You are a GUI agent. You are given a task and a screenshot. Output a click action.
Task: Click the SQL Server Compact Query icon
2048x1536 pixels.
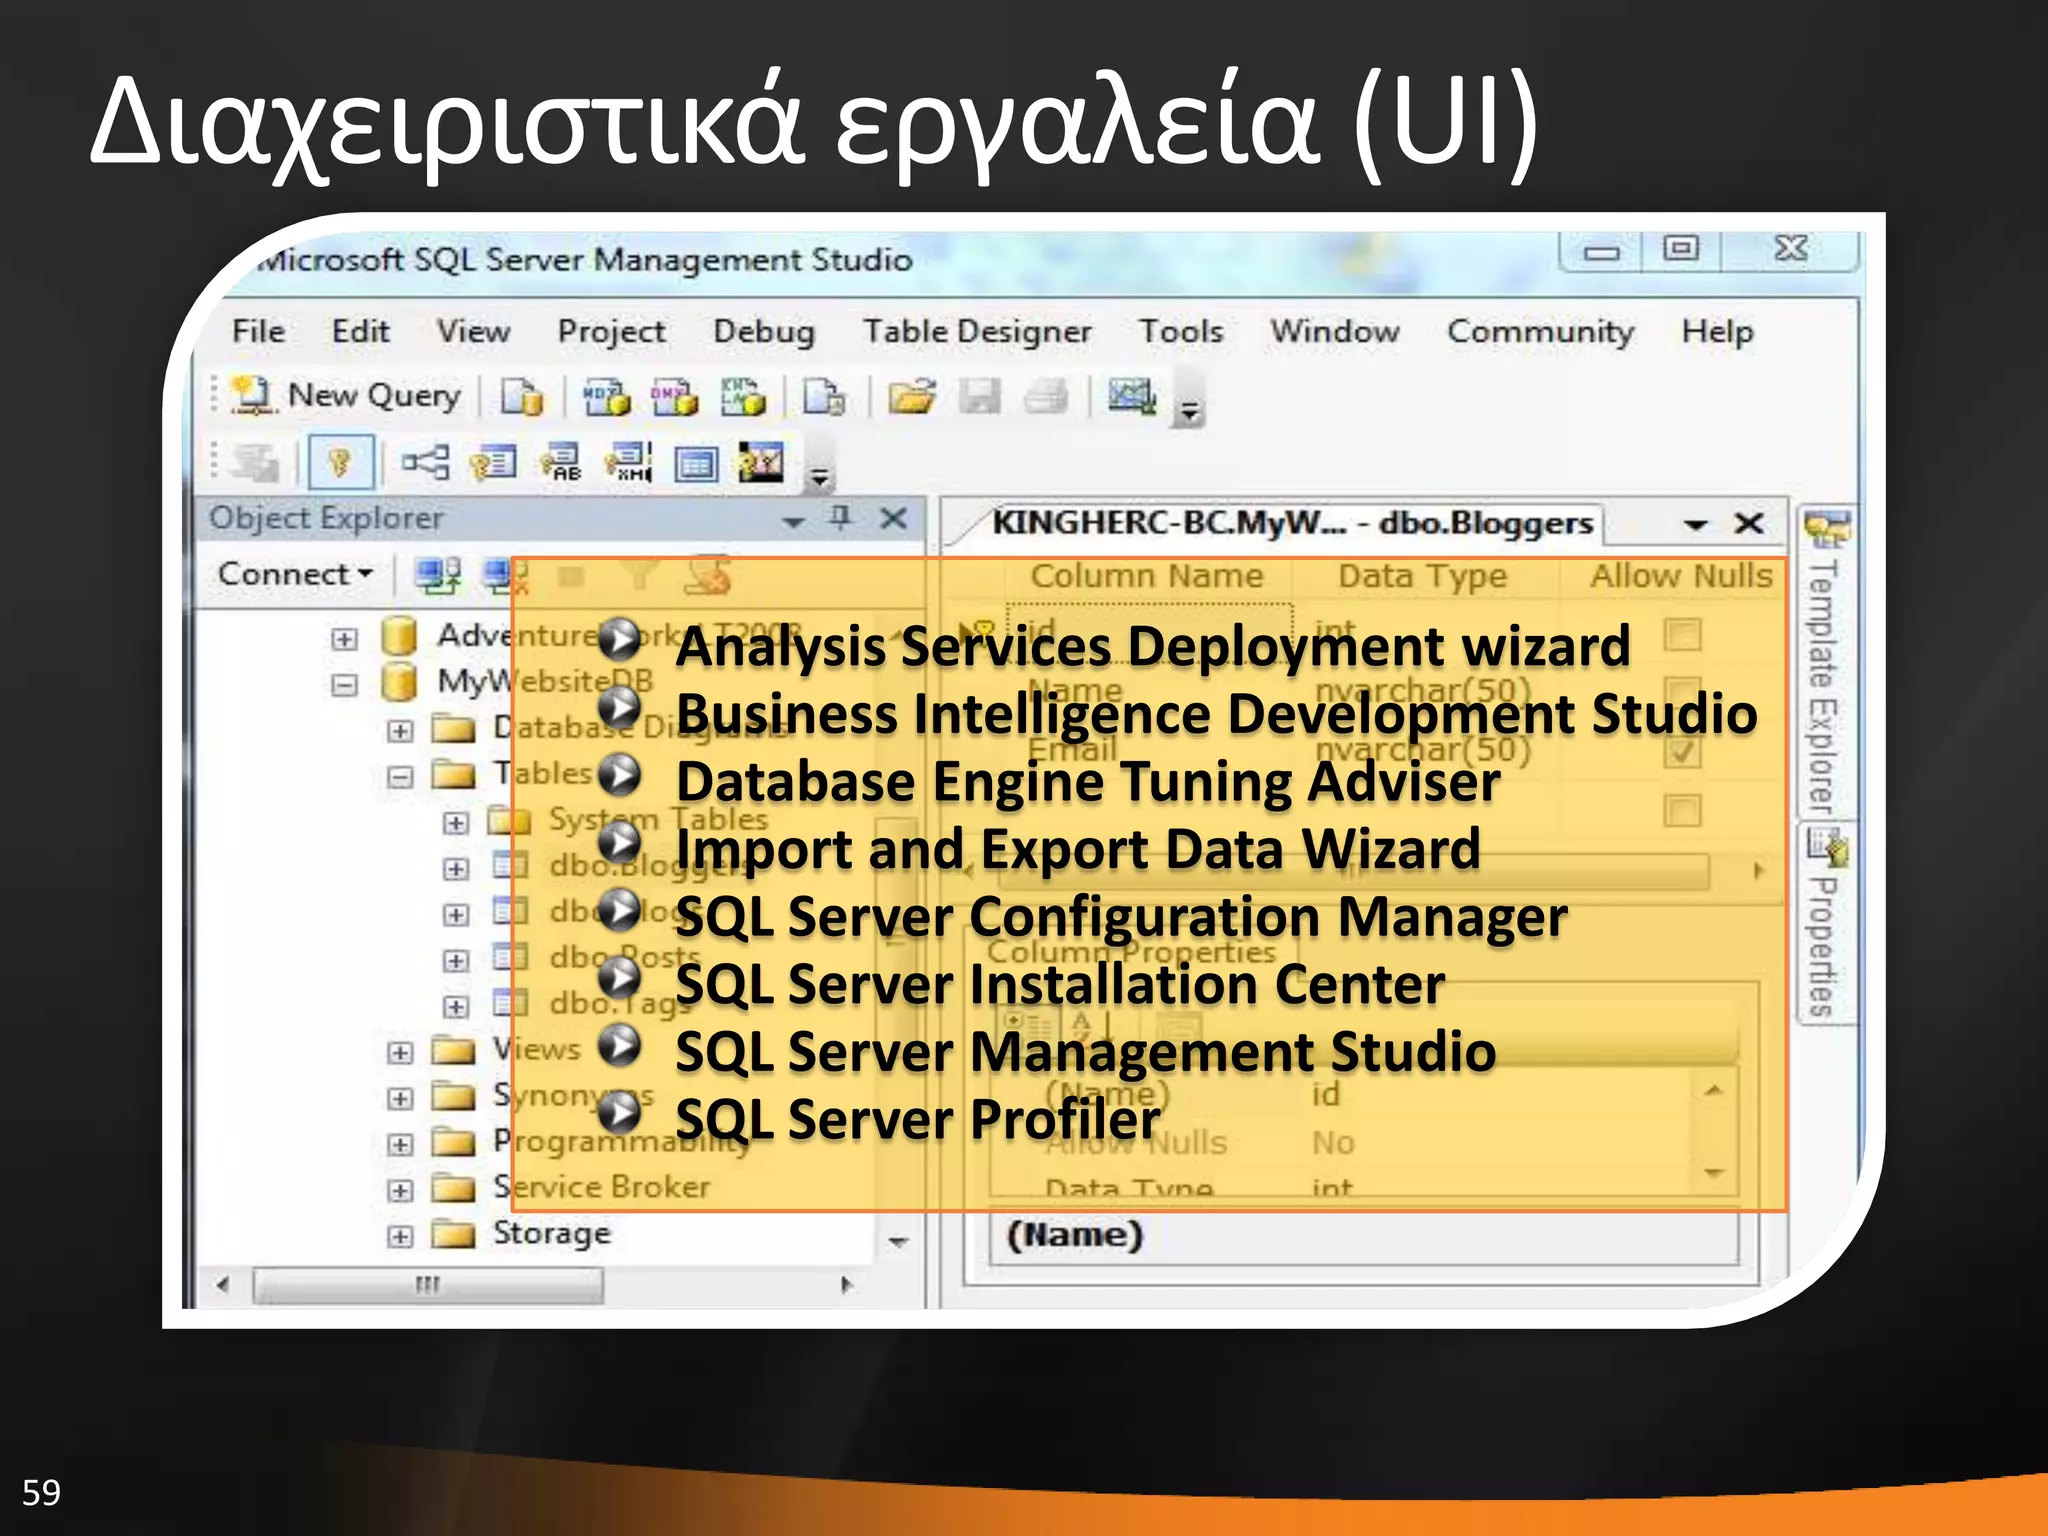824,397
